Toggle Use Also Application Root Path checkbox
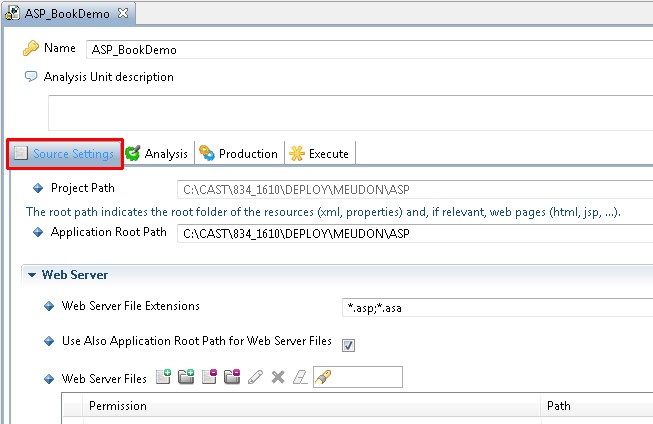Viewport: 653px width, 424px height. point(348,345)
